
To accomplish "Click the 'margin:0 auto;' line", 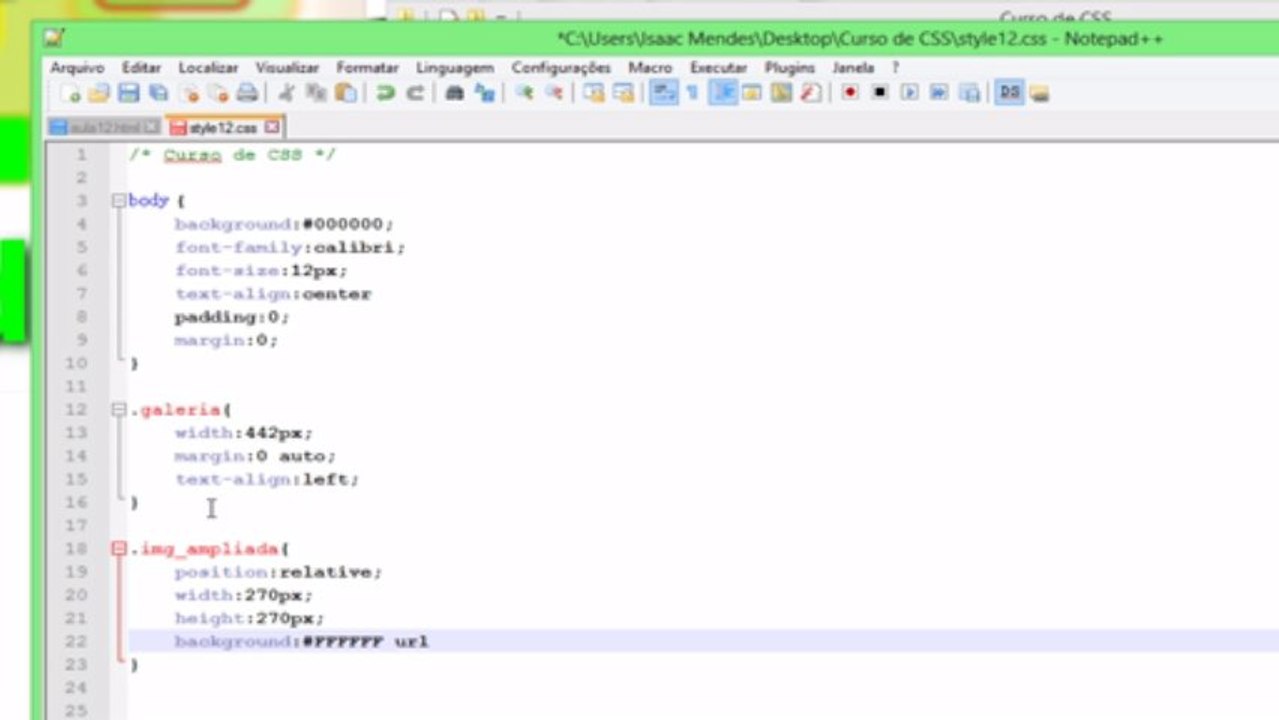I will 255,456.
